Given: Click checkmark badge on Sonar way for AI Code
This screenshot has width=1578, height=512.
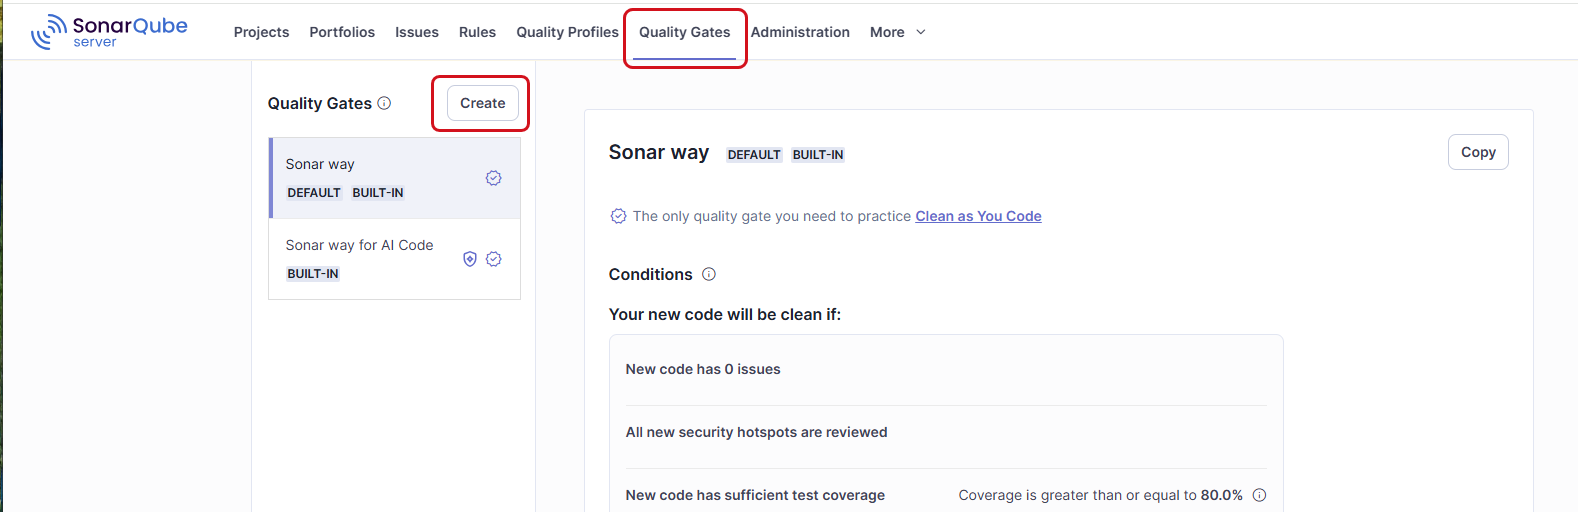Looking at the screenshot, I should coord(493,259).
